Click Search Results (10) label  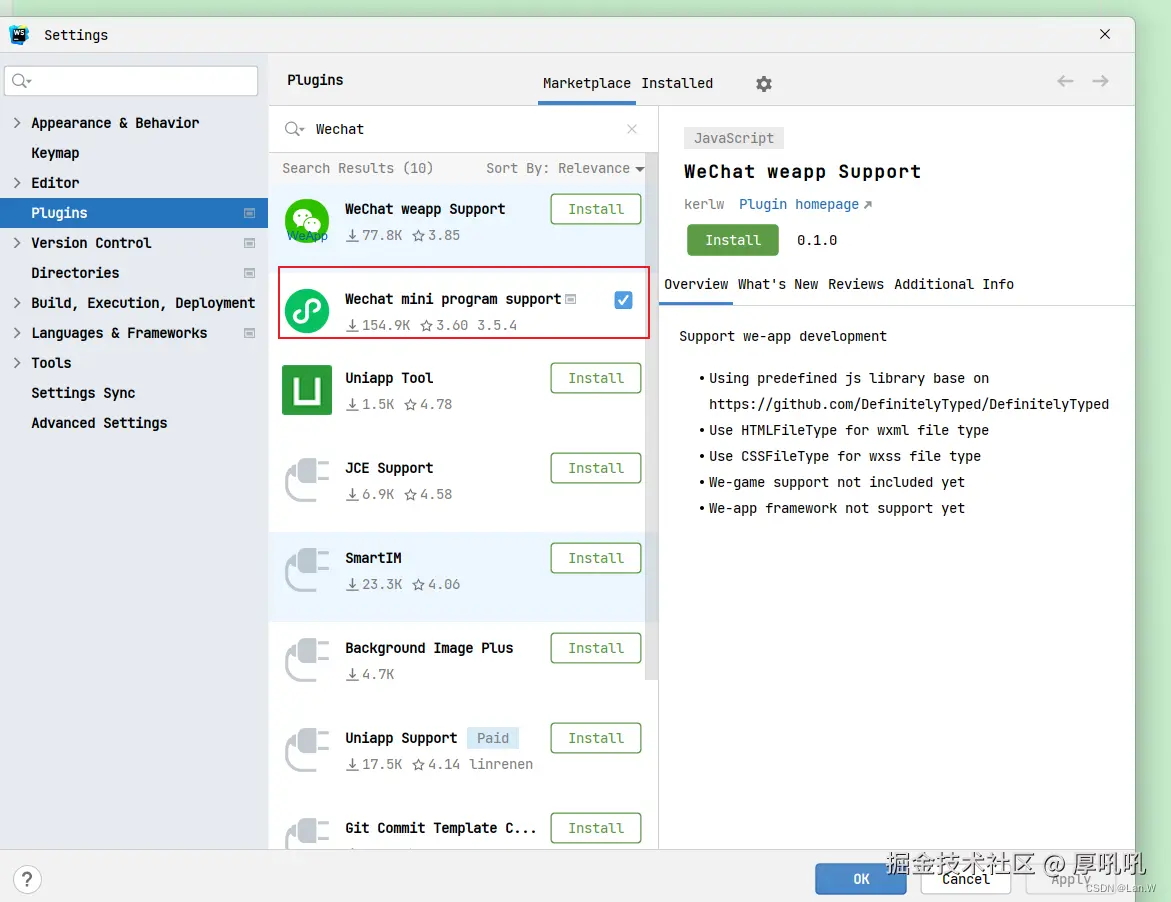(x=357, y=168)
